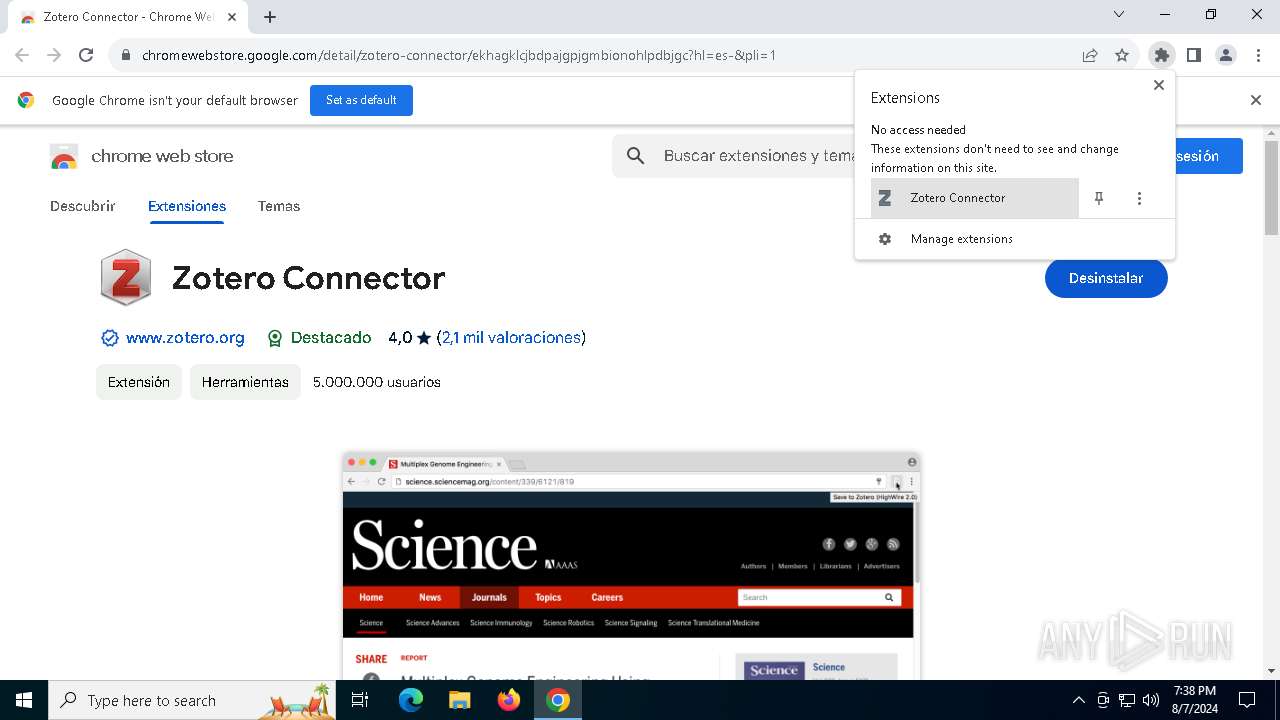Open File Explorer from taskbar
Viewport: 1280px width, 720px height.
pos(460,700)
